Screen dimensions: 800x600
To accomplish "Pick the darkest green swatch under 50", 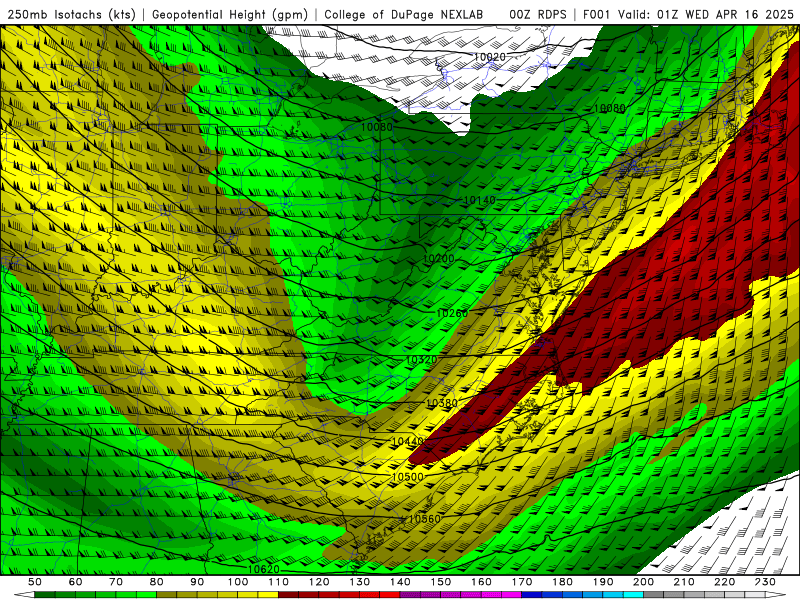I will 45,595.
